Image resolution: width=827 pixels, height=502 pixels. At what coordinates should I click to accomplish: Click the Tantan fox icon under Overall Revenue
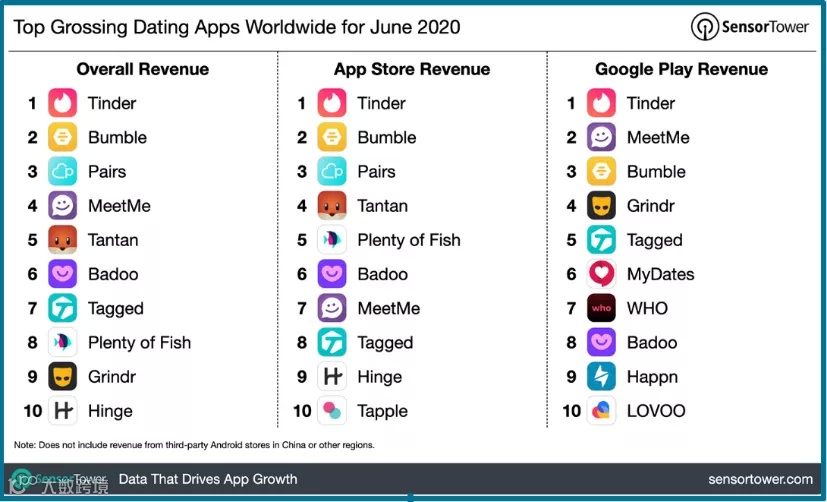63,240
